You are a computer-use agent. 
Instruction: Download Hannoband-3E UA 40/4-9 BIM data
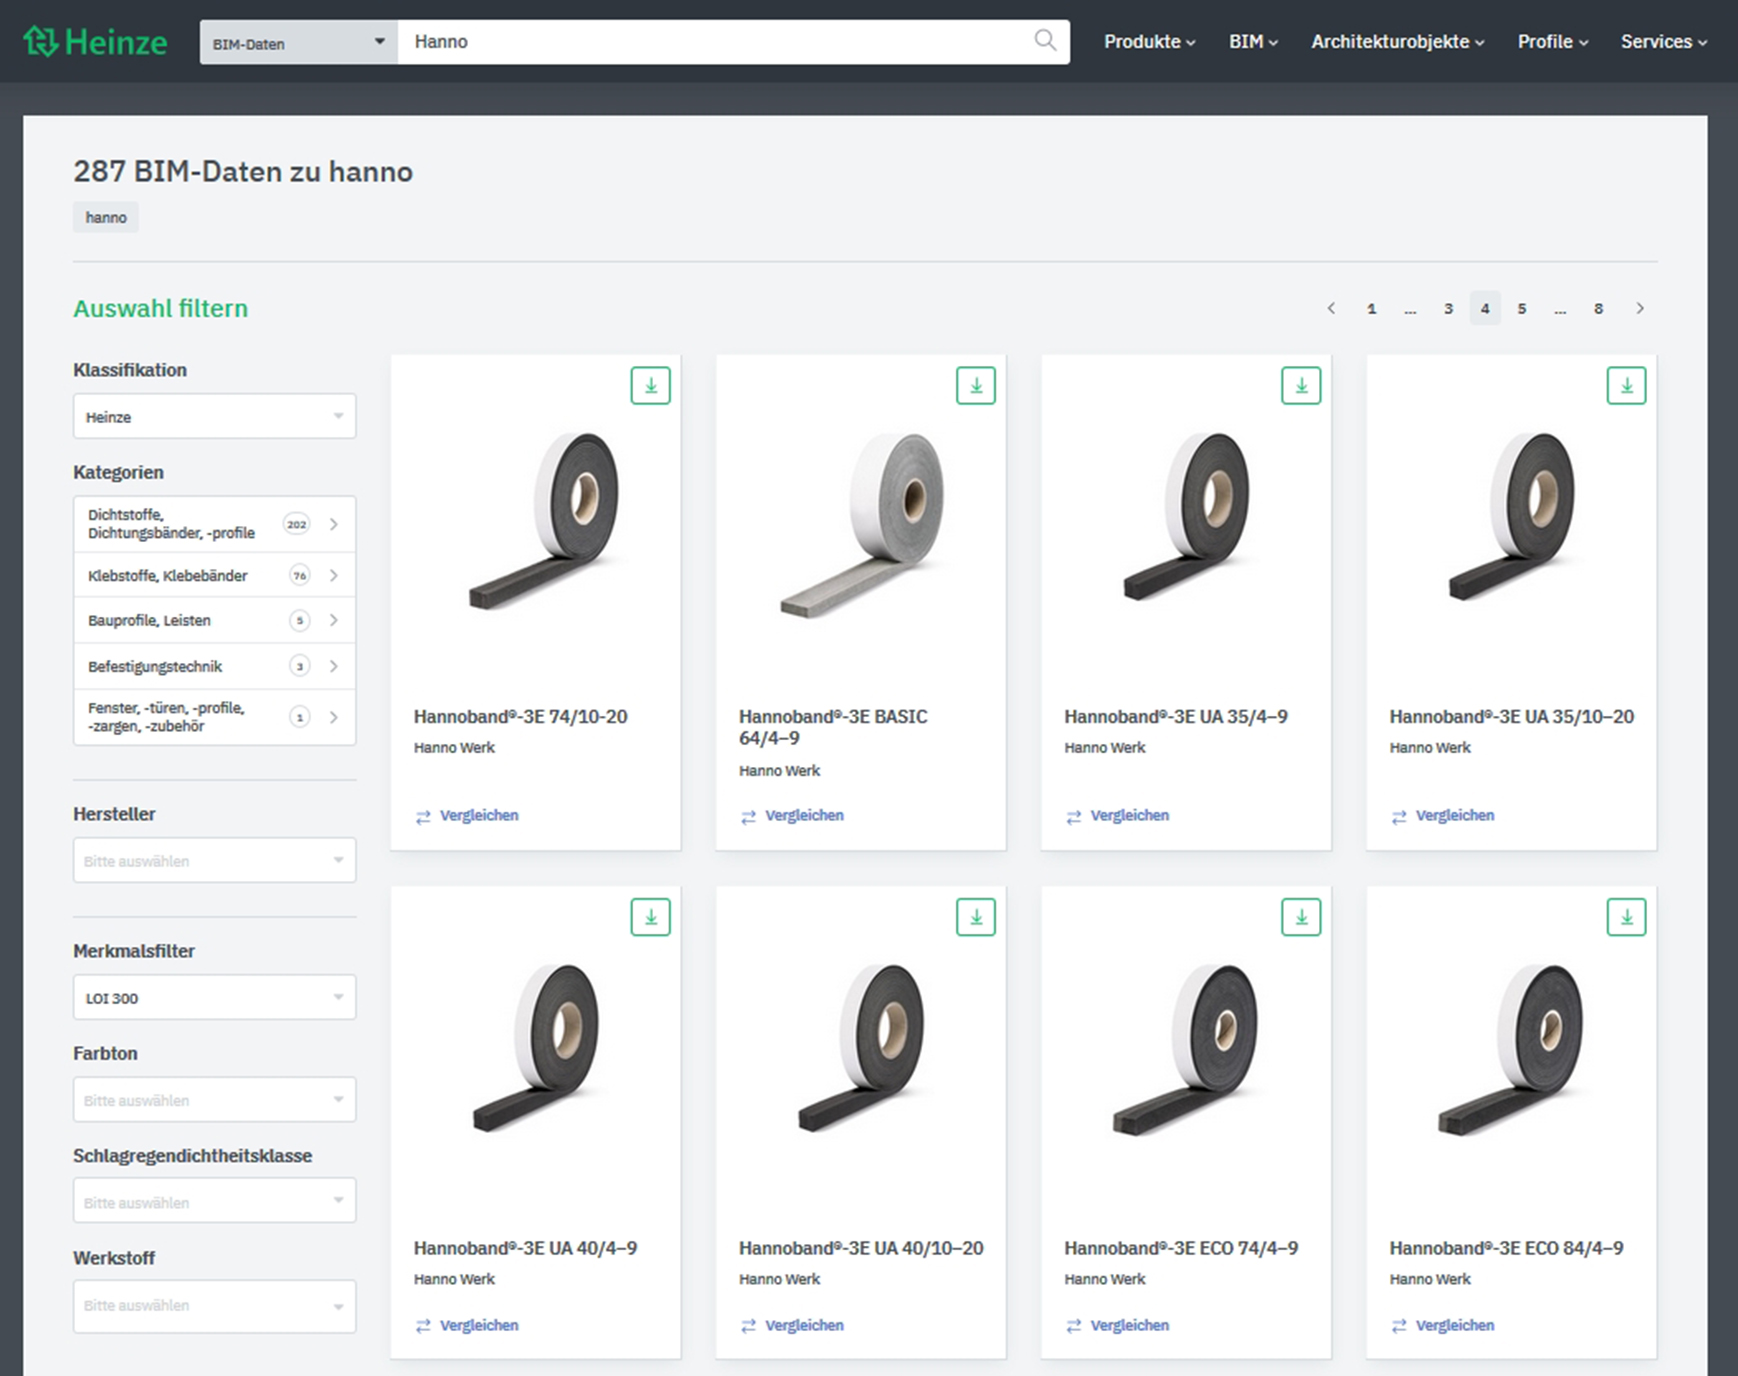650,917
